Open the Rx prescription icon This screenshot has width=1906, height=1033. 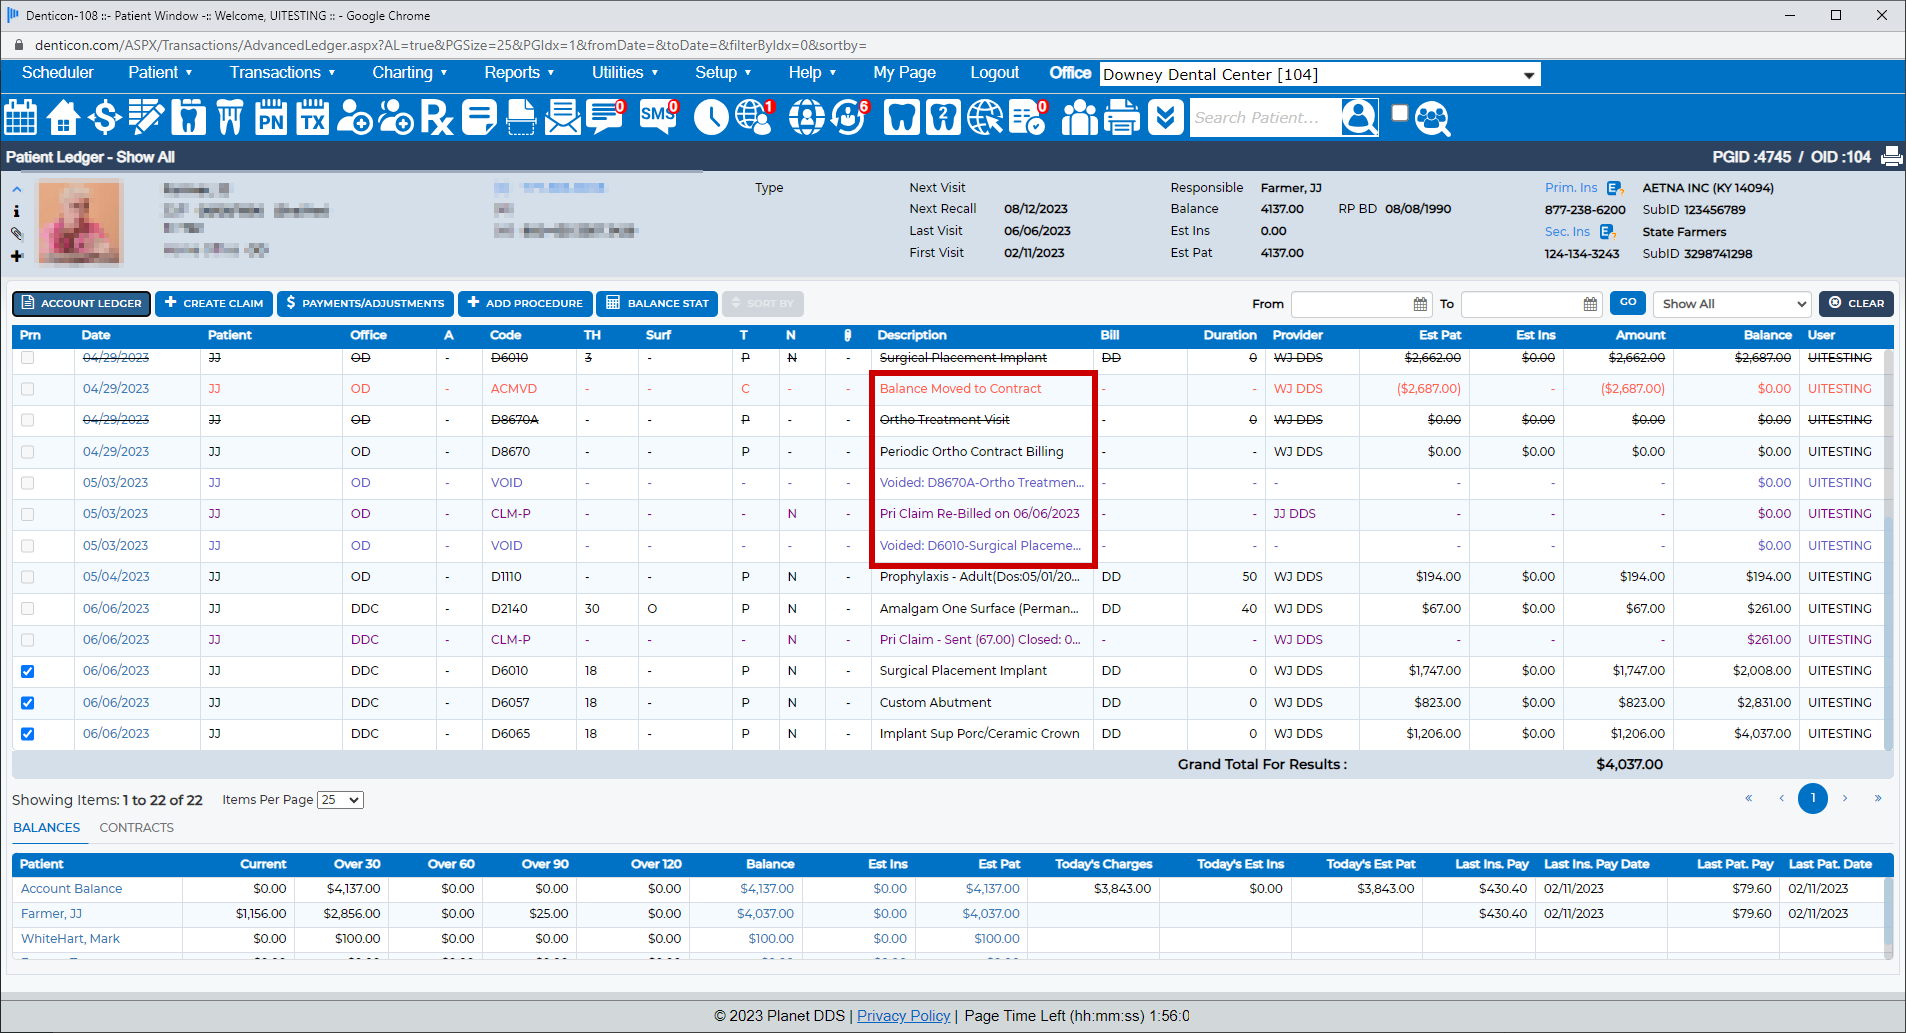tap(436, 118)
